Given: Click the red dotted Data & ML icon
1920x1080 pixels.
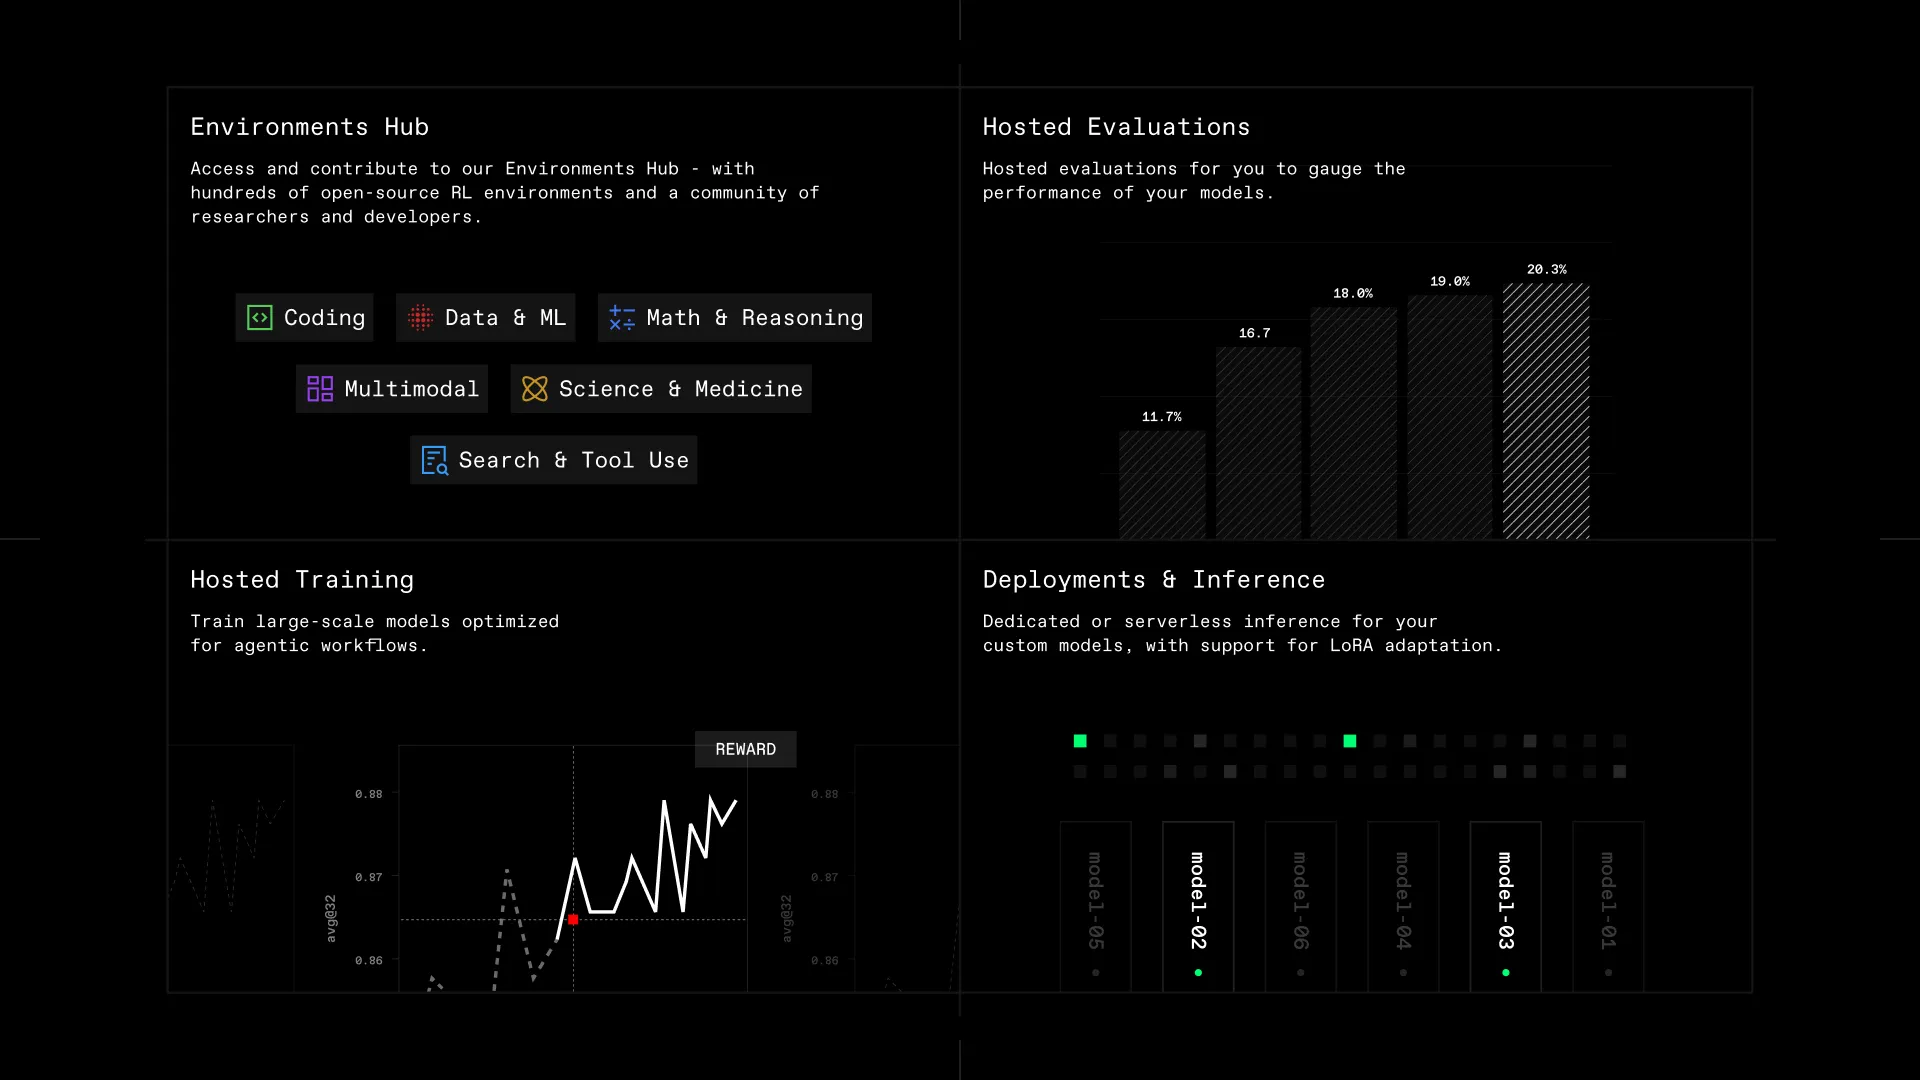Looking at the screenshot, I should click(421, 318).
